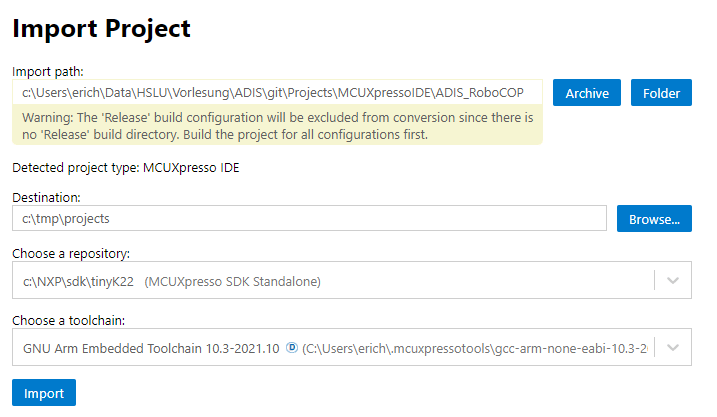Expand the toolchain dropdown chevron arrow
The height and width of the screenshot is (417, 717).
(x=672, y=347)
